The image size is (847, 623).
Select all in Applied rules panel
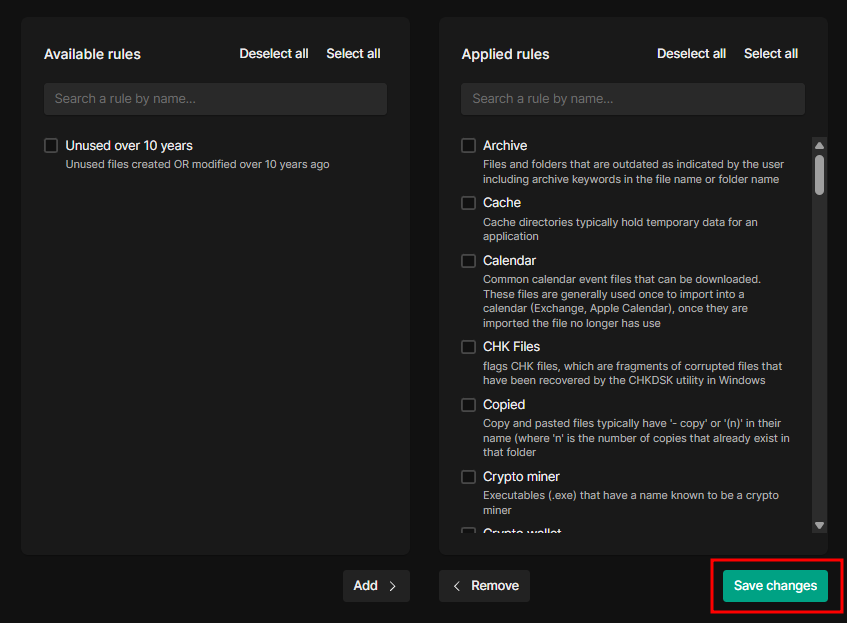tap(771, 54)
